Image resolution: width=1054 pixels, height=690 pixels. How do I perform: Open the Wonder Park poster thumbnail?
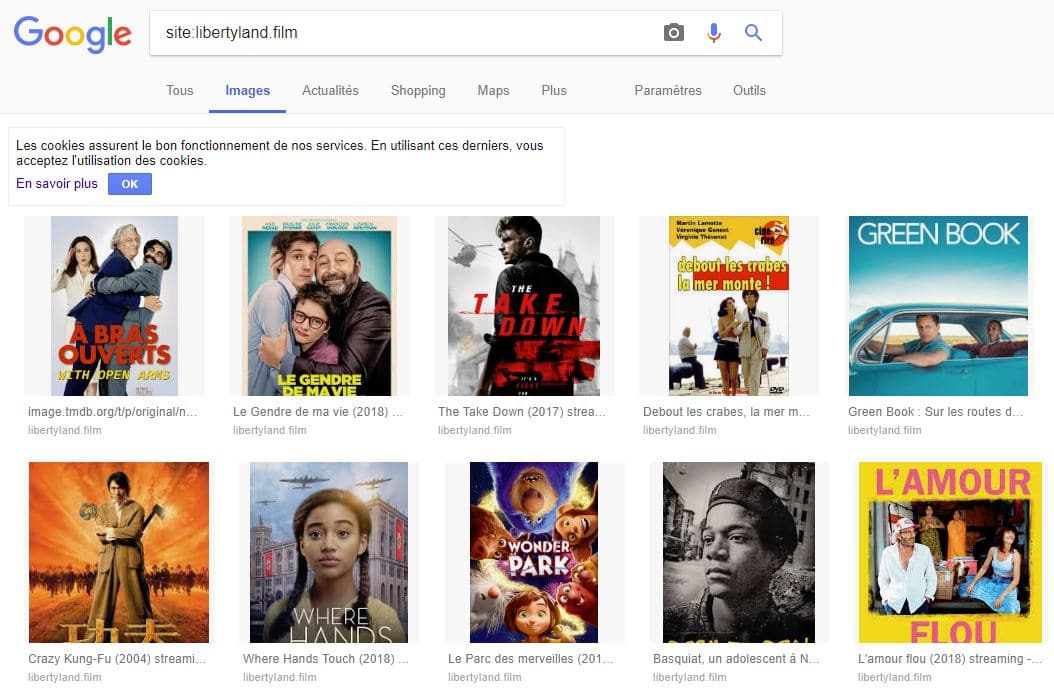pos(534,552)
